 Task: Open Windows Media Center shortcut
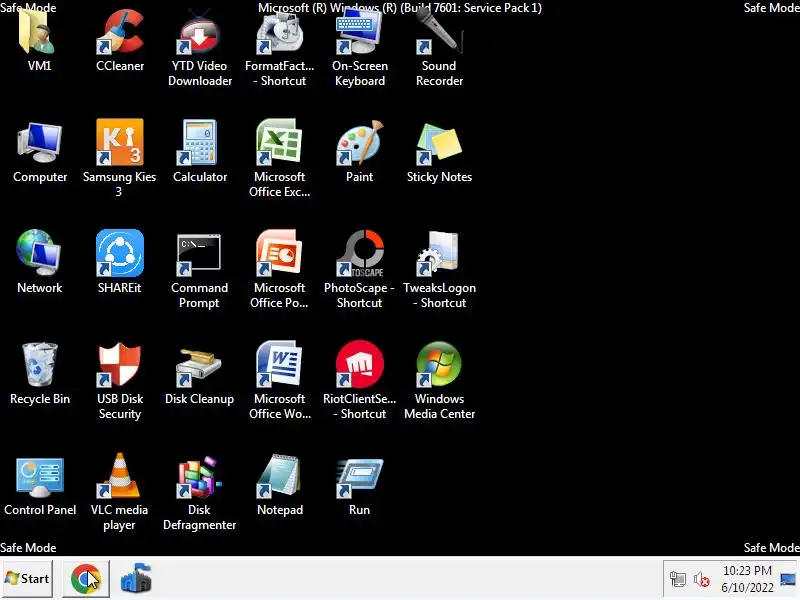(x=439, y=364)
